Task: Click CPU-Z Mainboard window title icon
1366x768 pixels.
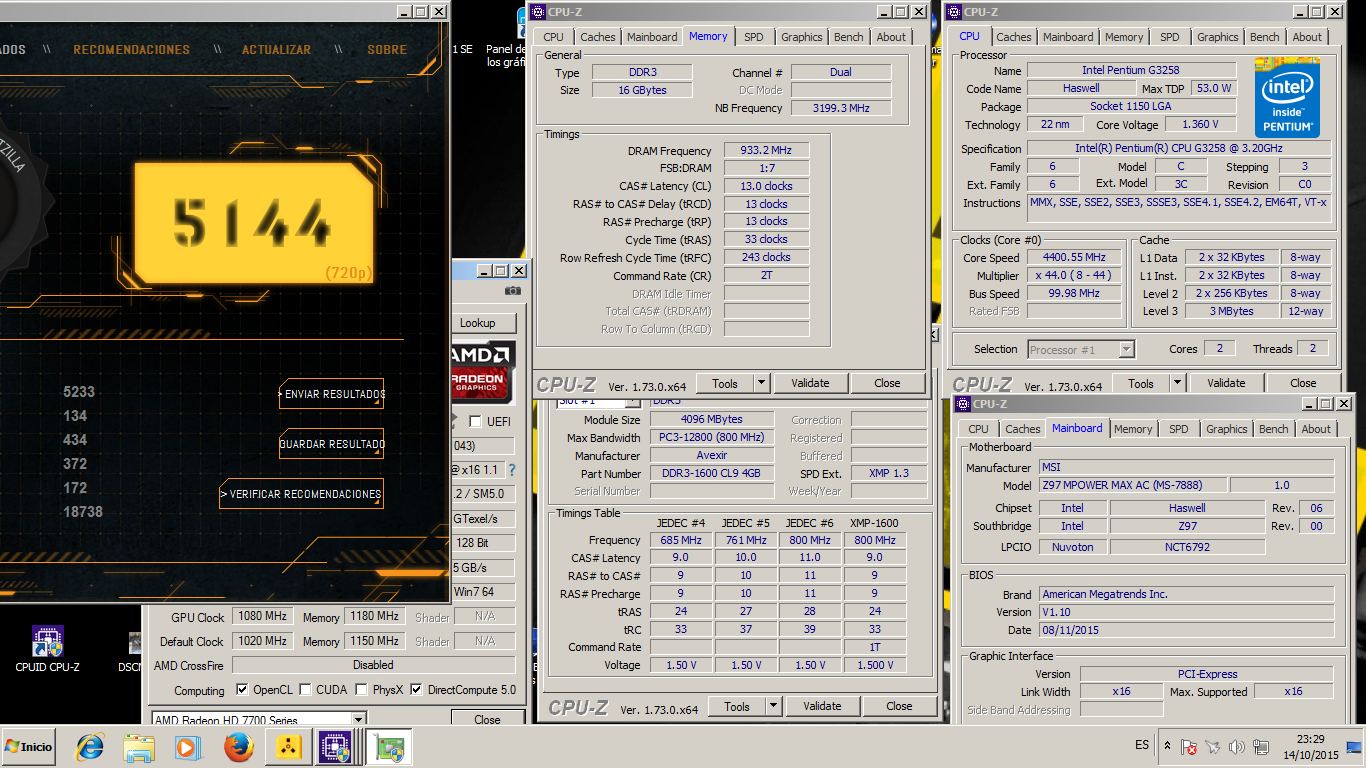Action: coord(962,404)
